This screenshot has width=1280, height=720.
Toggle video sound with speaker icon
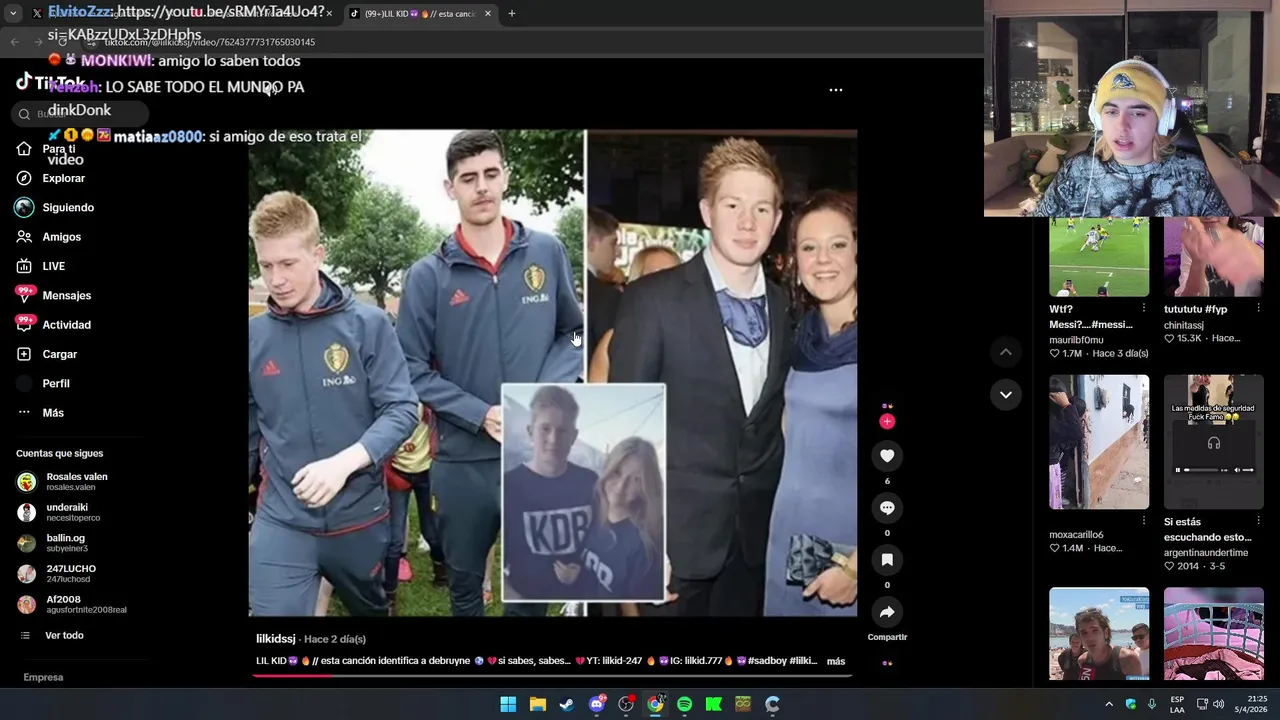[x=270, y=90]
